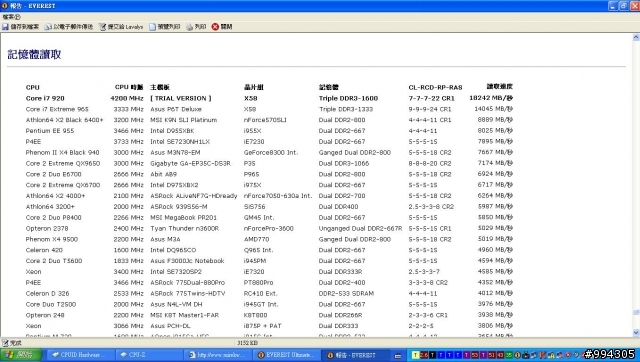Click the nForce570SLI chipset cell

[265, 120]
